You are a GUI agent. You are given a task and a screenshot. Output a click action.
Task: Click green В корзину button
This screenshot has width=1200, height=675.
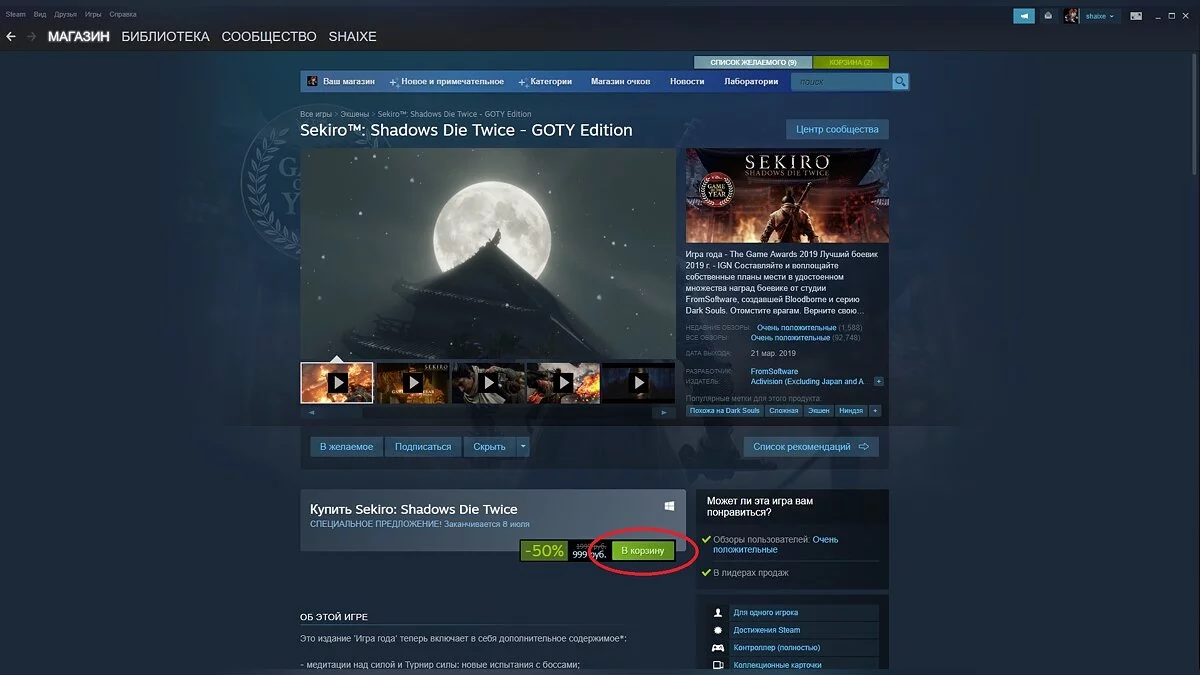point(643,551)
